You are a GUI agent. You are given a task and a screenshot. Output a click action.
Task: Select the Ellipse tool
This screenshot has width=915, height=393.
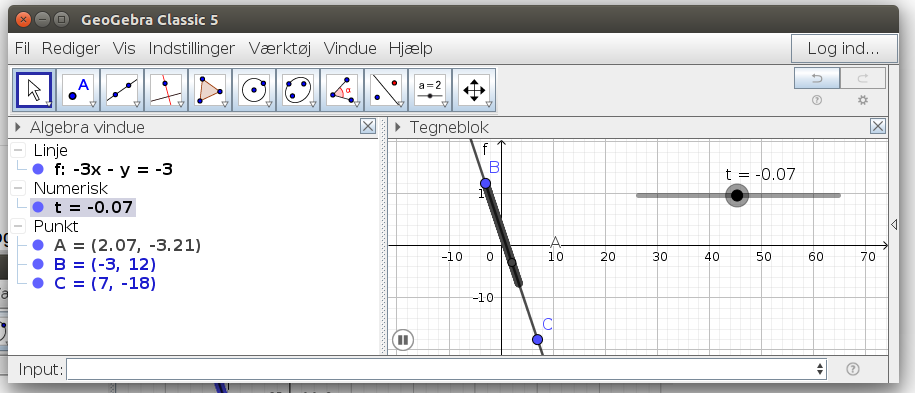click(298, 90)
